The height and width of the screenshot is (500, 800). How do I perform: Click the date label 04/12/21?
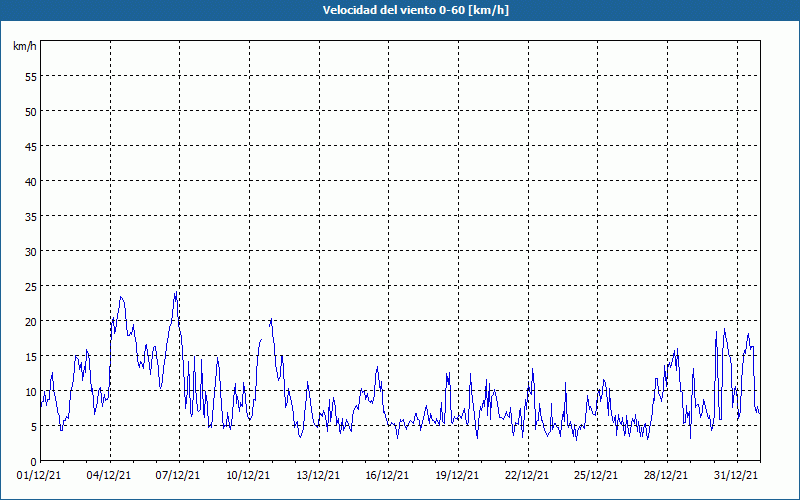pos(109,476)
